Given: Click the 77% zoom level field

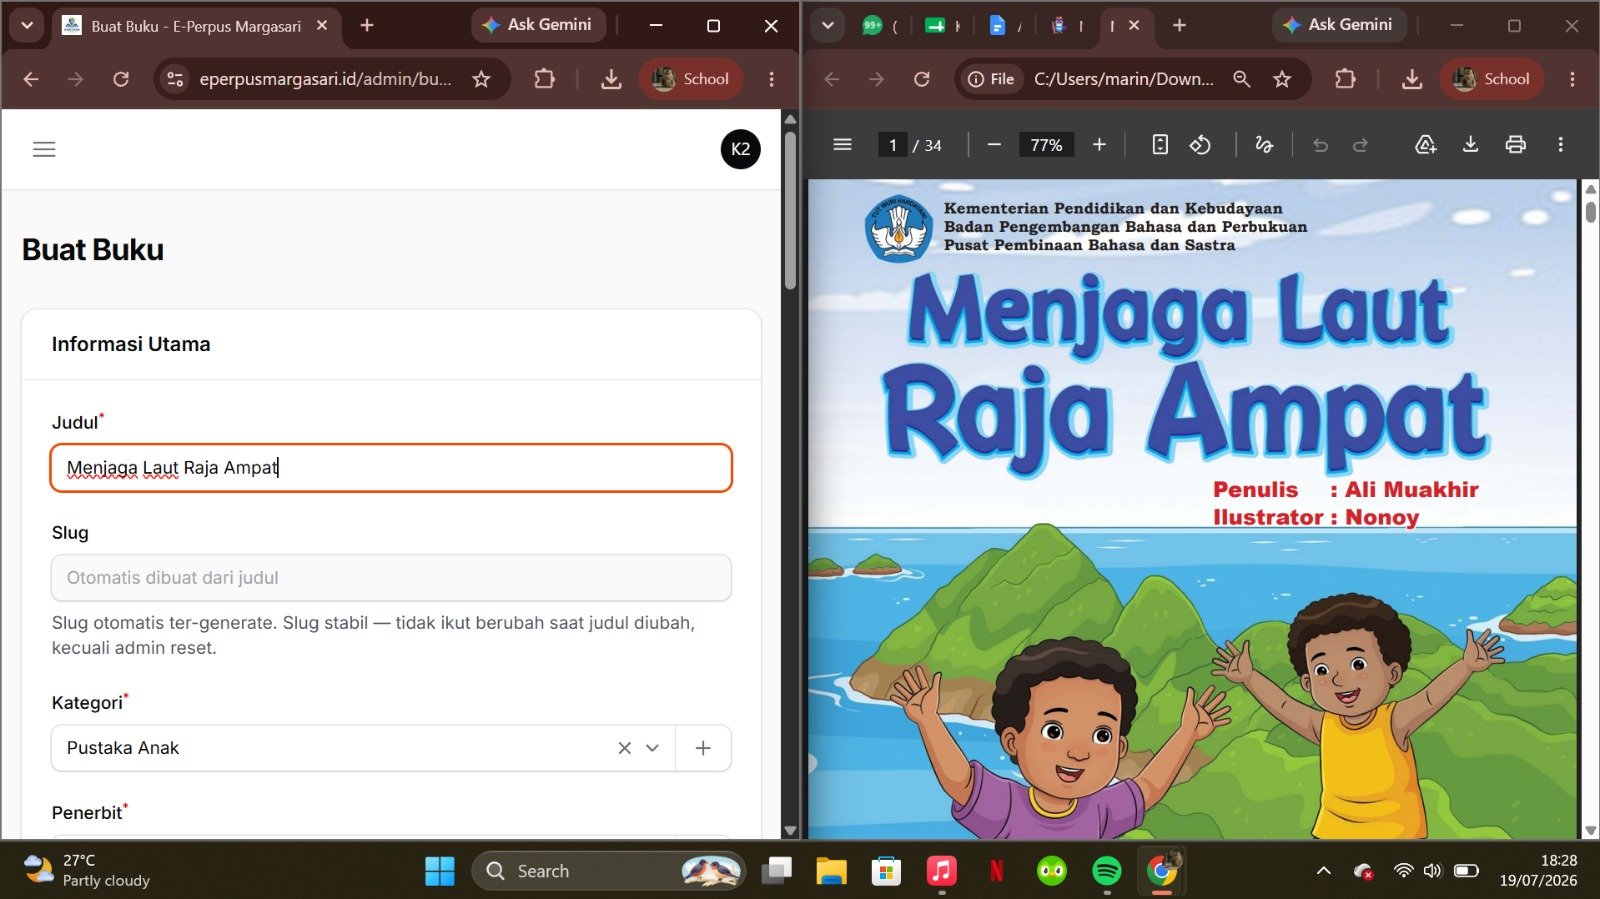Looking at the screenshot, I should pyautogui.click(x=1046, y=145).
